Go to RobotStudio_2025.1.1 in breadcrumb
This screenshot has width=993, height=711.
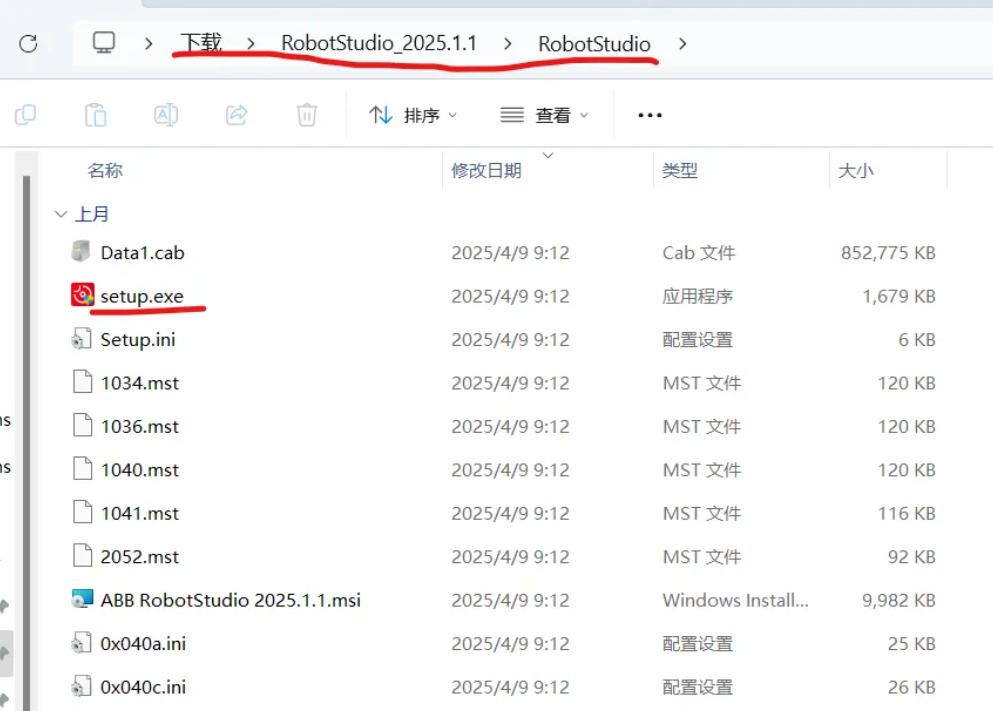pos(379,43)
